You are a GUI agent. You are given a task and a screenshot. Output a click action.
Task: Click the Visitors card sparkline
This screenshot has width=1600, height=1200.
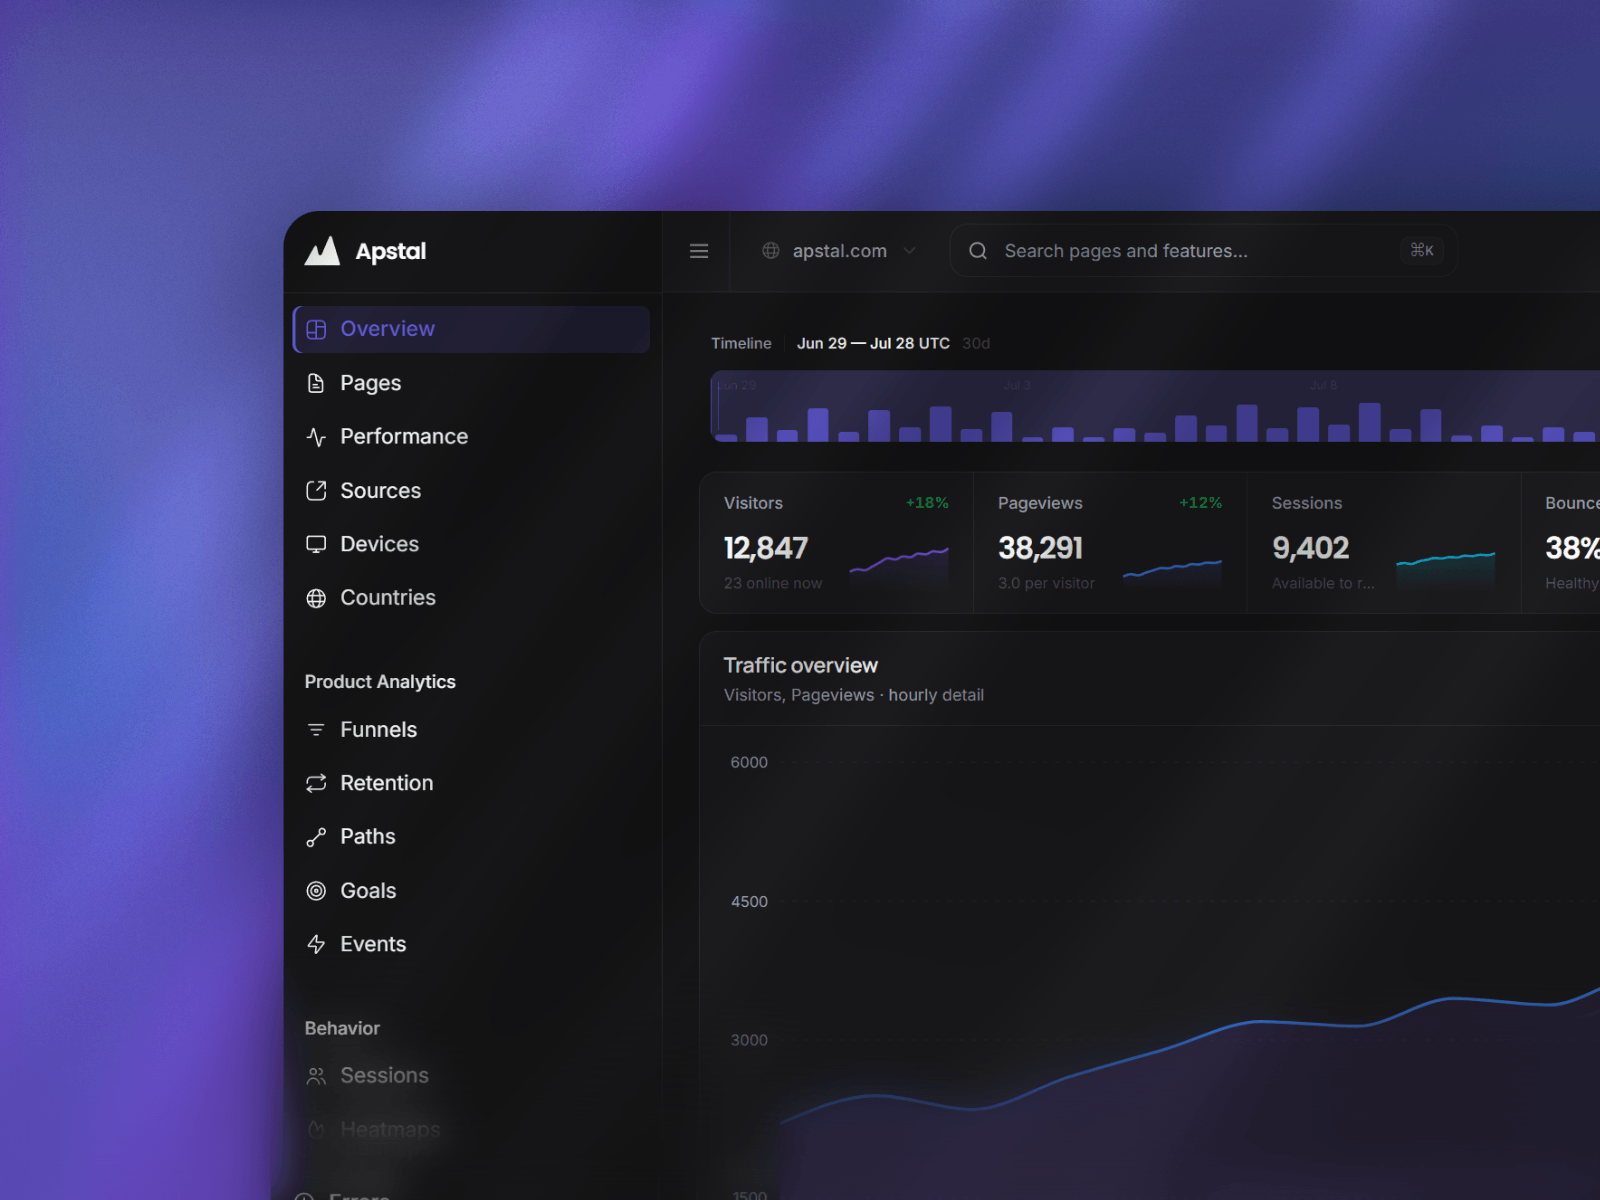[x=899, y=563]
